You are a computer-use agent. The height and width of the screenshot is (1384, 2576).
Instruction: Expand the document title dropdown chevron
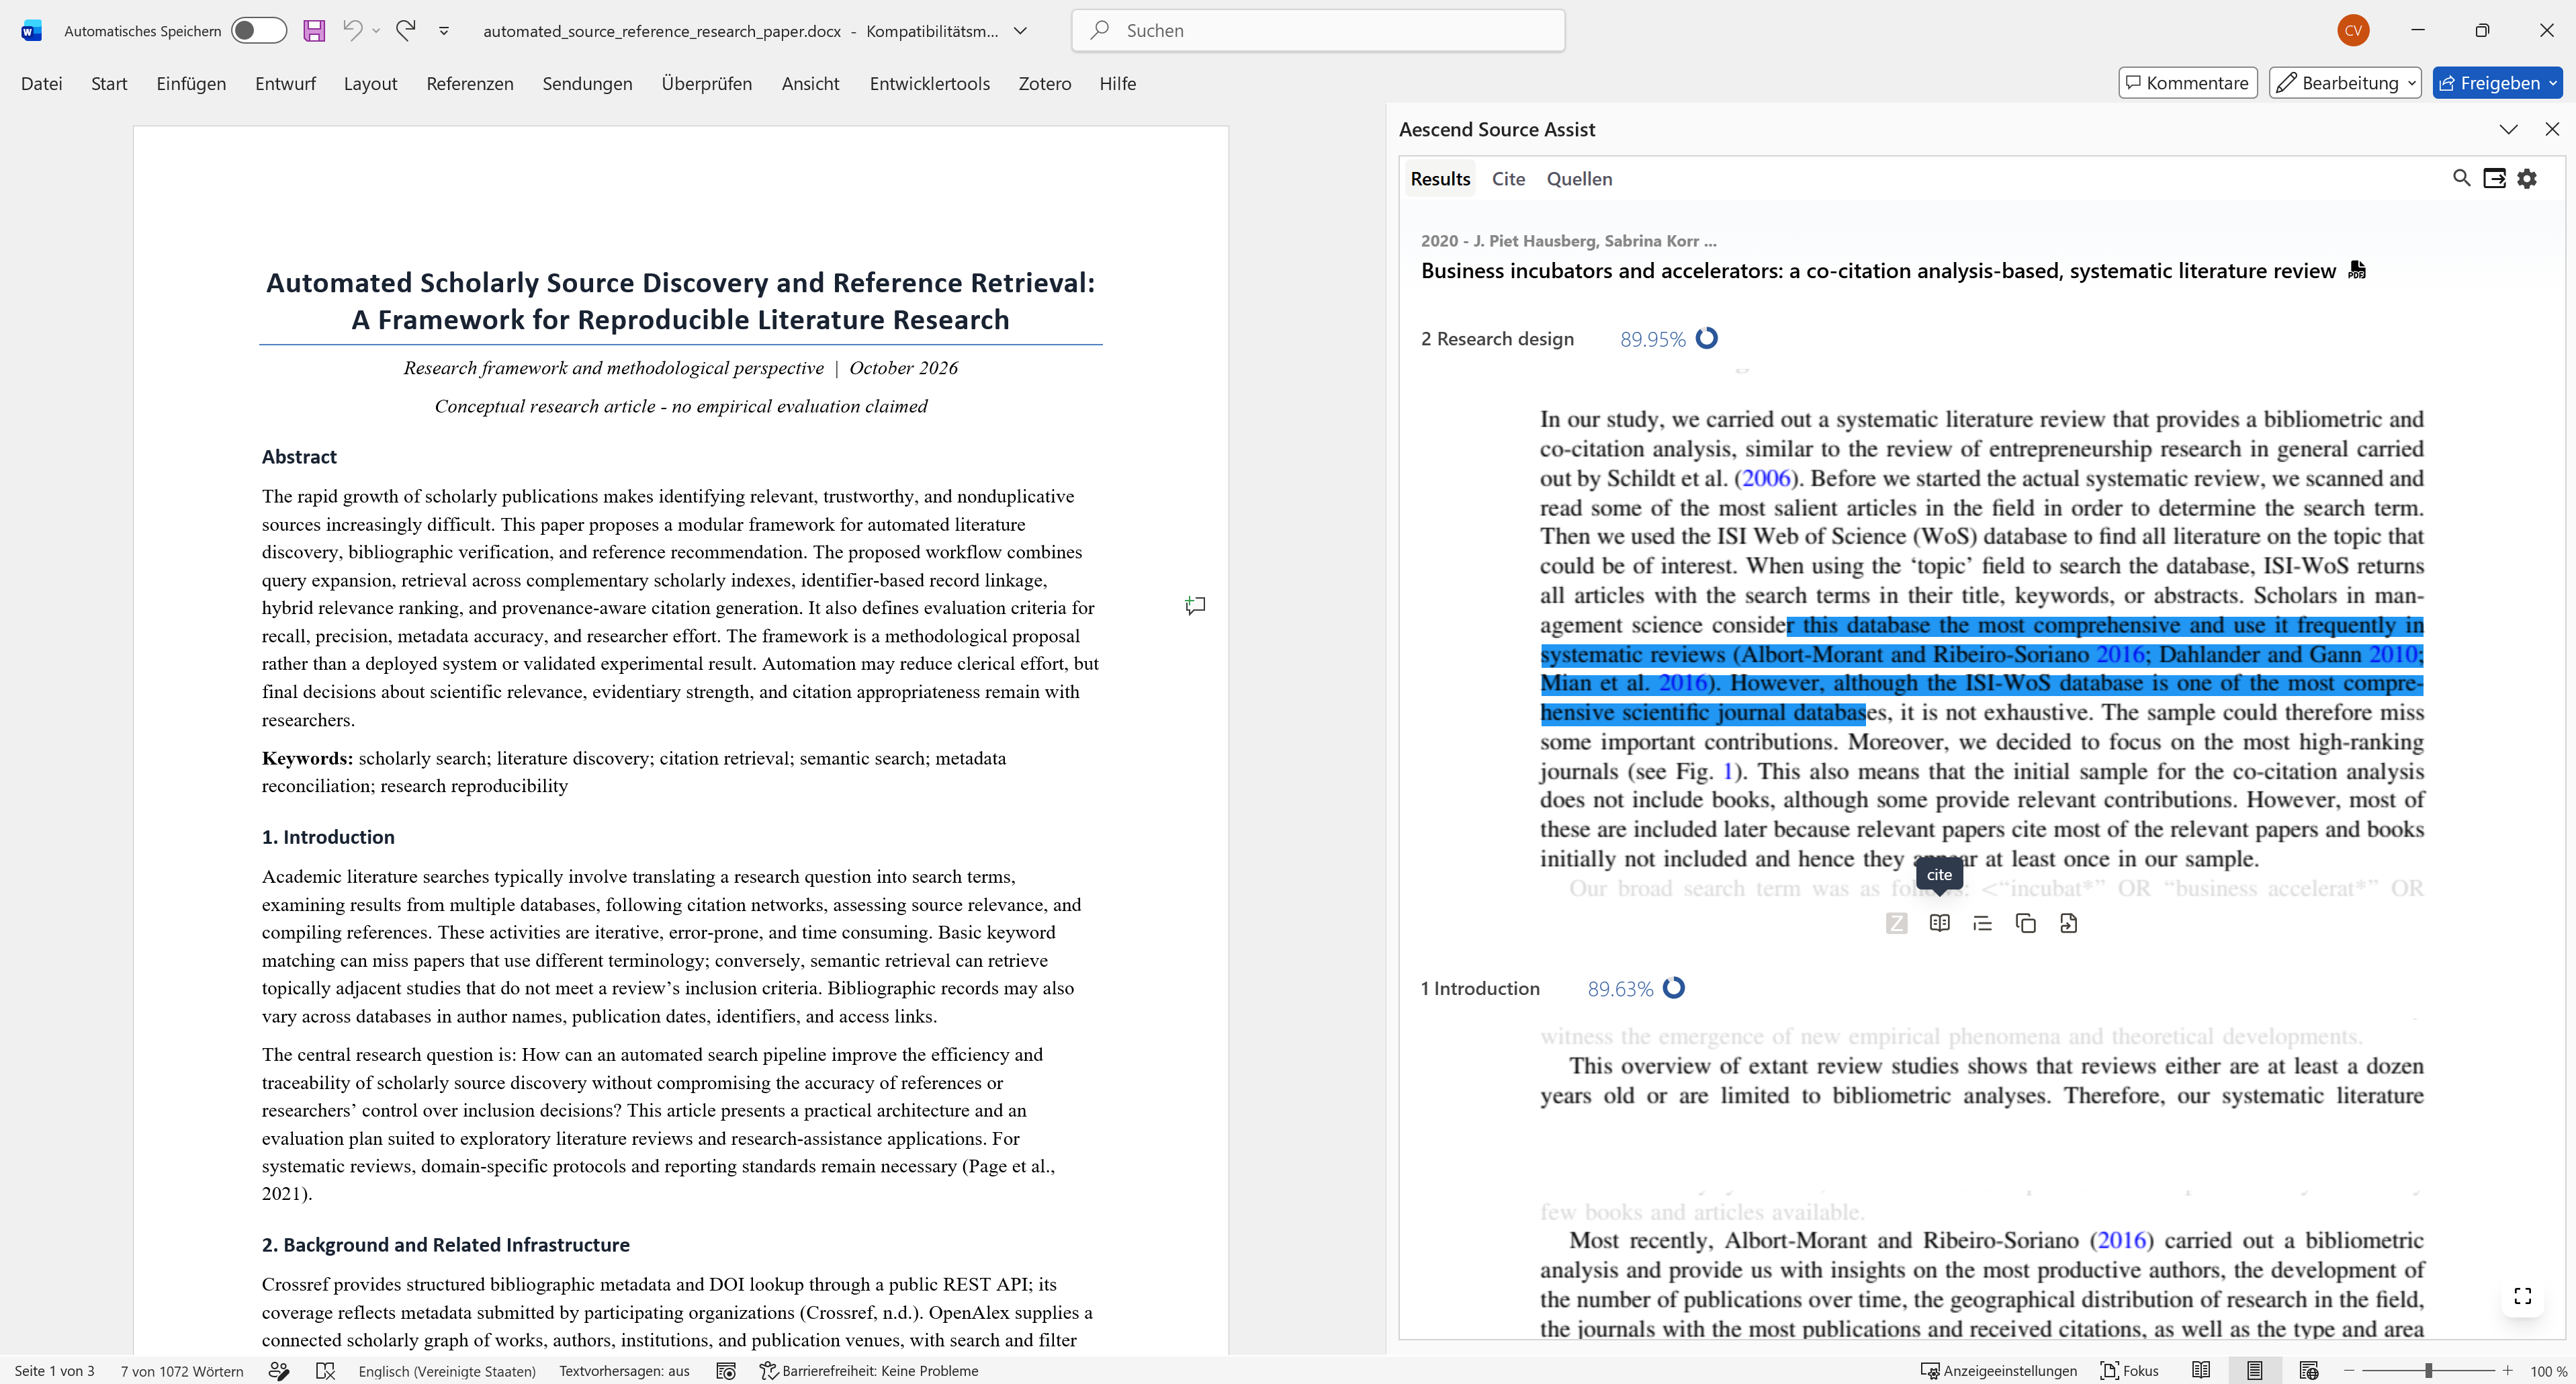pos(1020,31)
